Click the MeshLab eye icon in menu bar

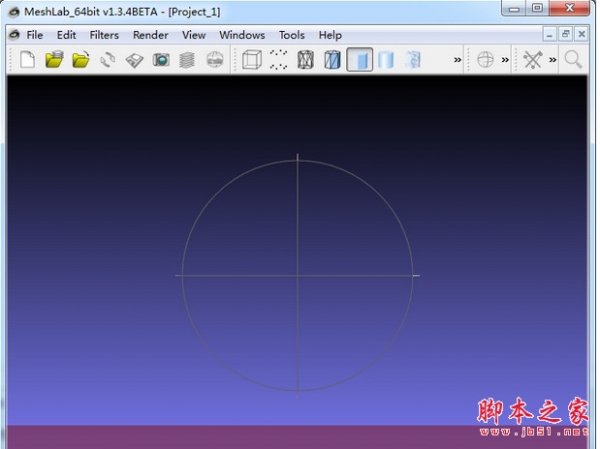[x=14, y=35]
